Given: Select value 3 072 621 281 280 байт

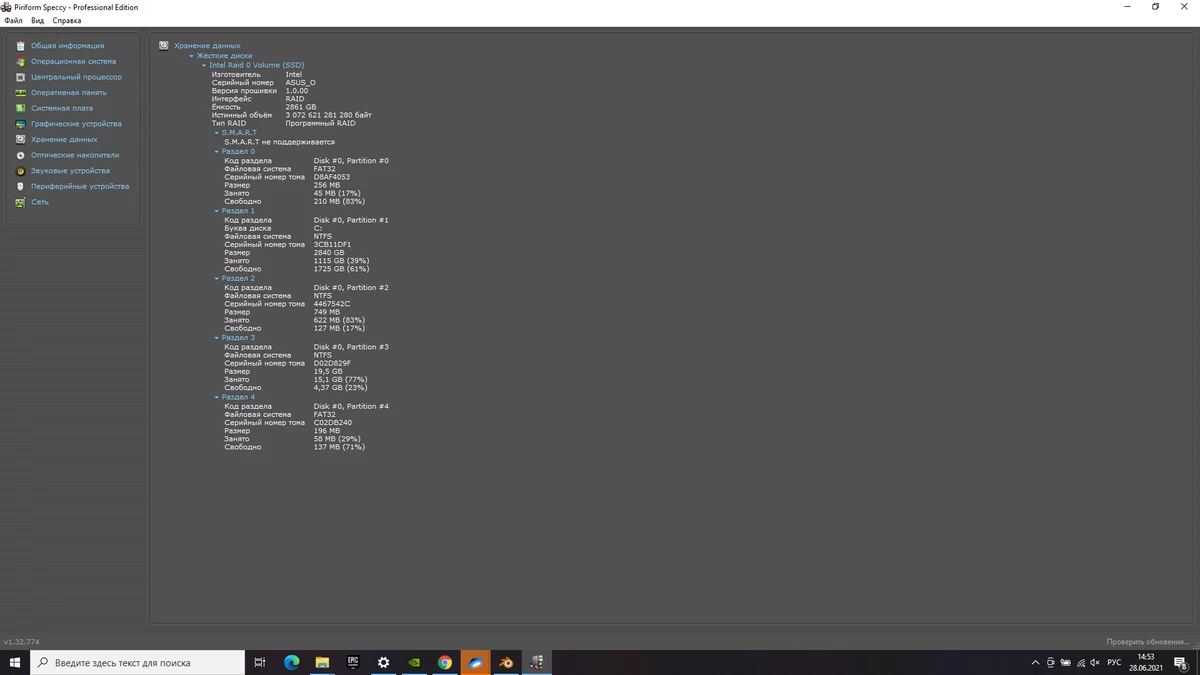Looking at the screenshot, I should point(328,115).
